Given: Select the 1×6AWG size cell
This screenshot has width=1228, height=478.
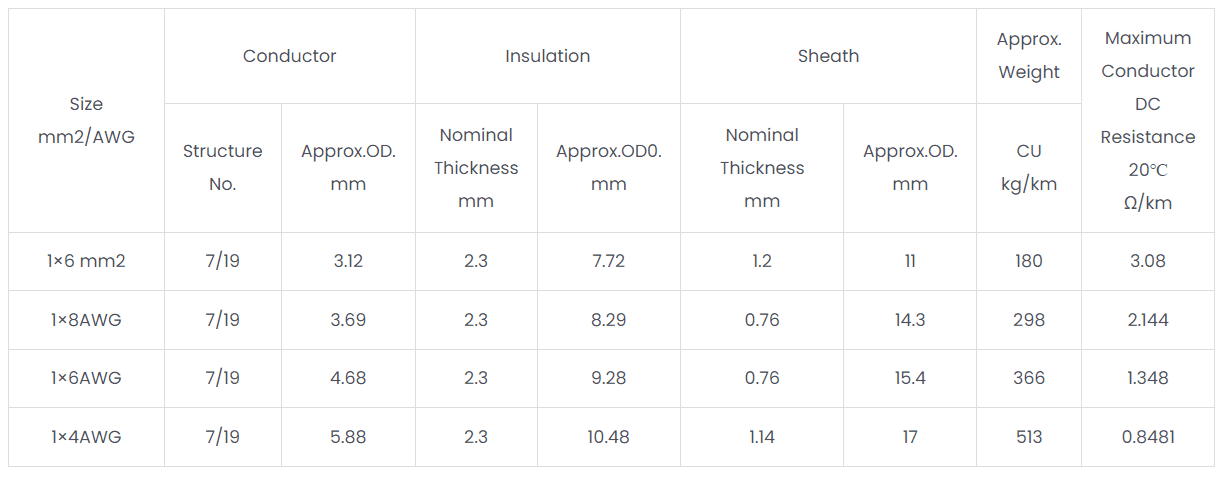Looking at the screenshot, I should [86, 378].
